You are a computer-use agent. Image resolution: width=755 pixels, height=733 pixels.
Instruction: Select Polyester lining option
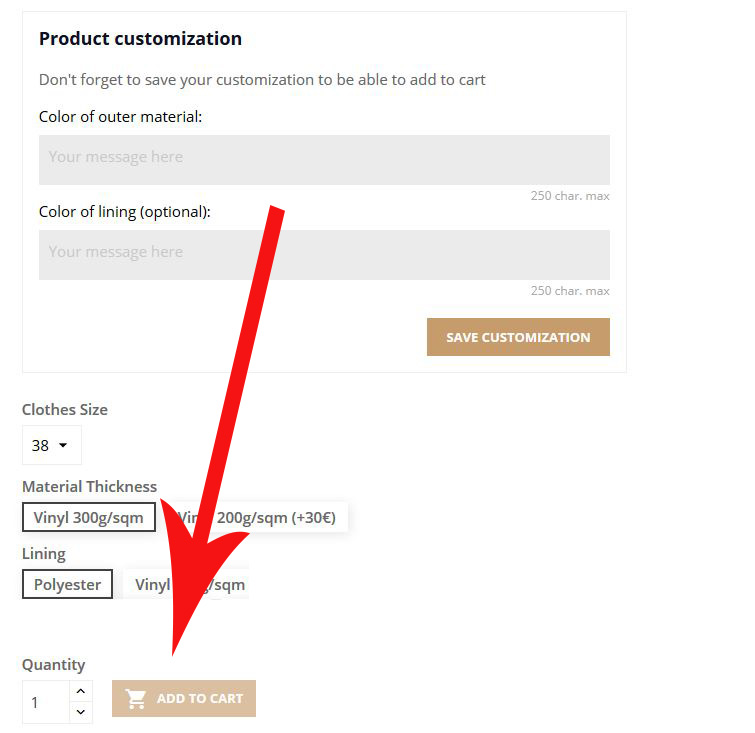pos(67,585)
